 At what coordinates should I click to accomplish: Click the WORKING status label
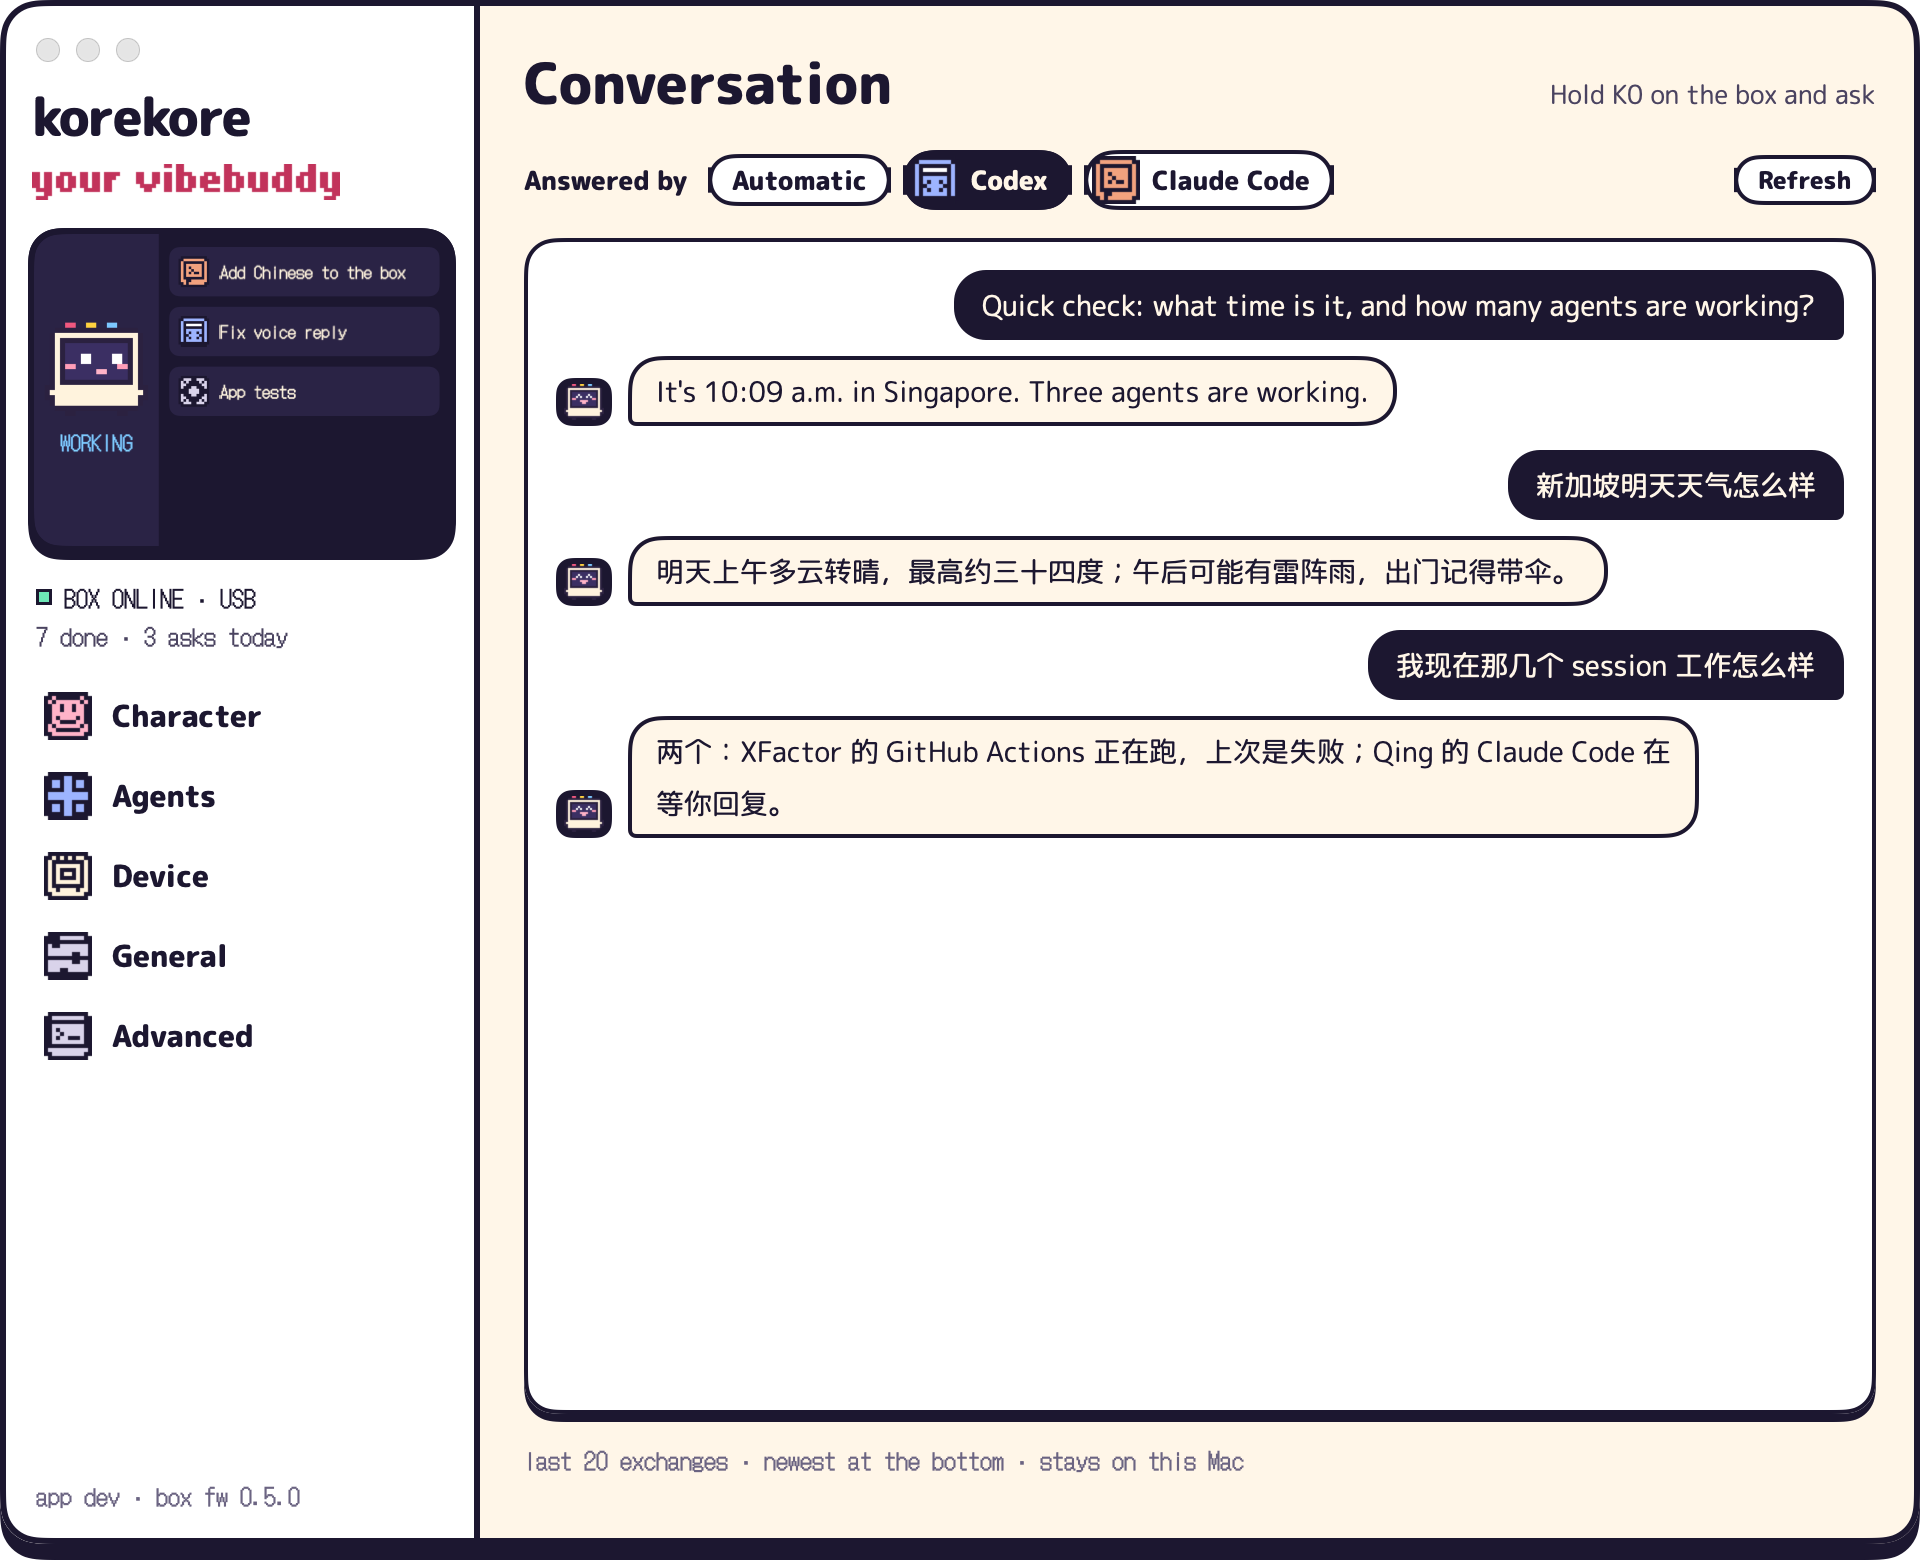pyautogui.click(x=96, y=443)
